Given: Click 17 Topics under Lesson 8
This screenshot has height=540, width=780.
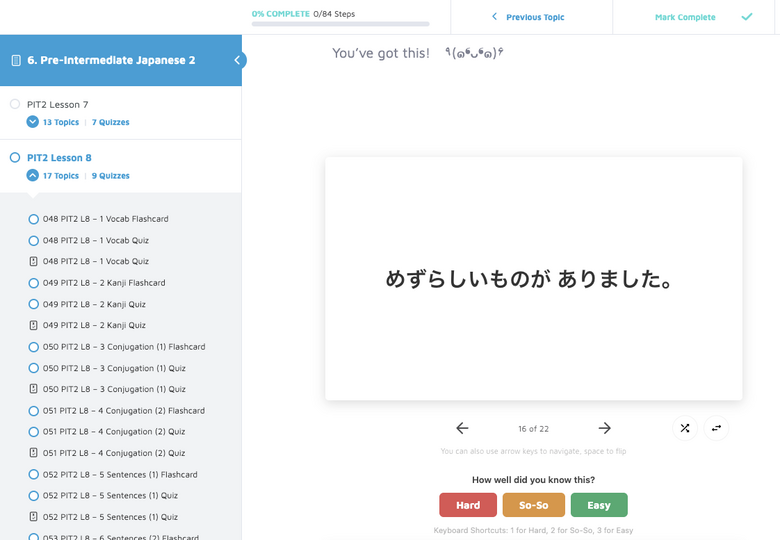Looking at the screenshot, I should click(61, 176).
